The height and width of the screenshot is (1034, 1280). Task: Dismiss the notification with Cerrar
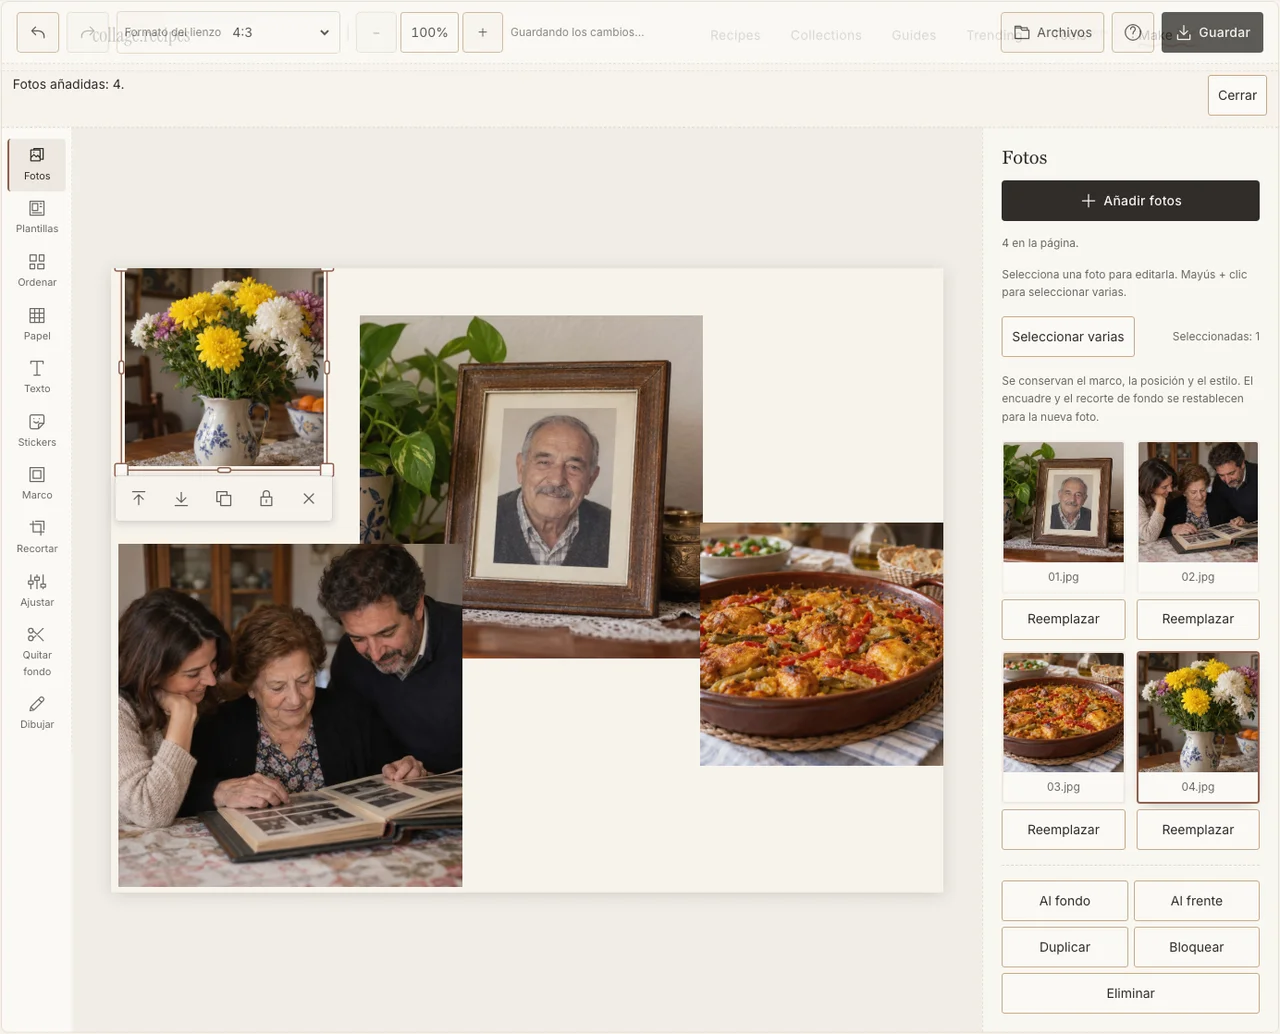pyautogui.click(x=1237, y=95)
